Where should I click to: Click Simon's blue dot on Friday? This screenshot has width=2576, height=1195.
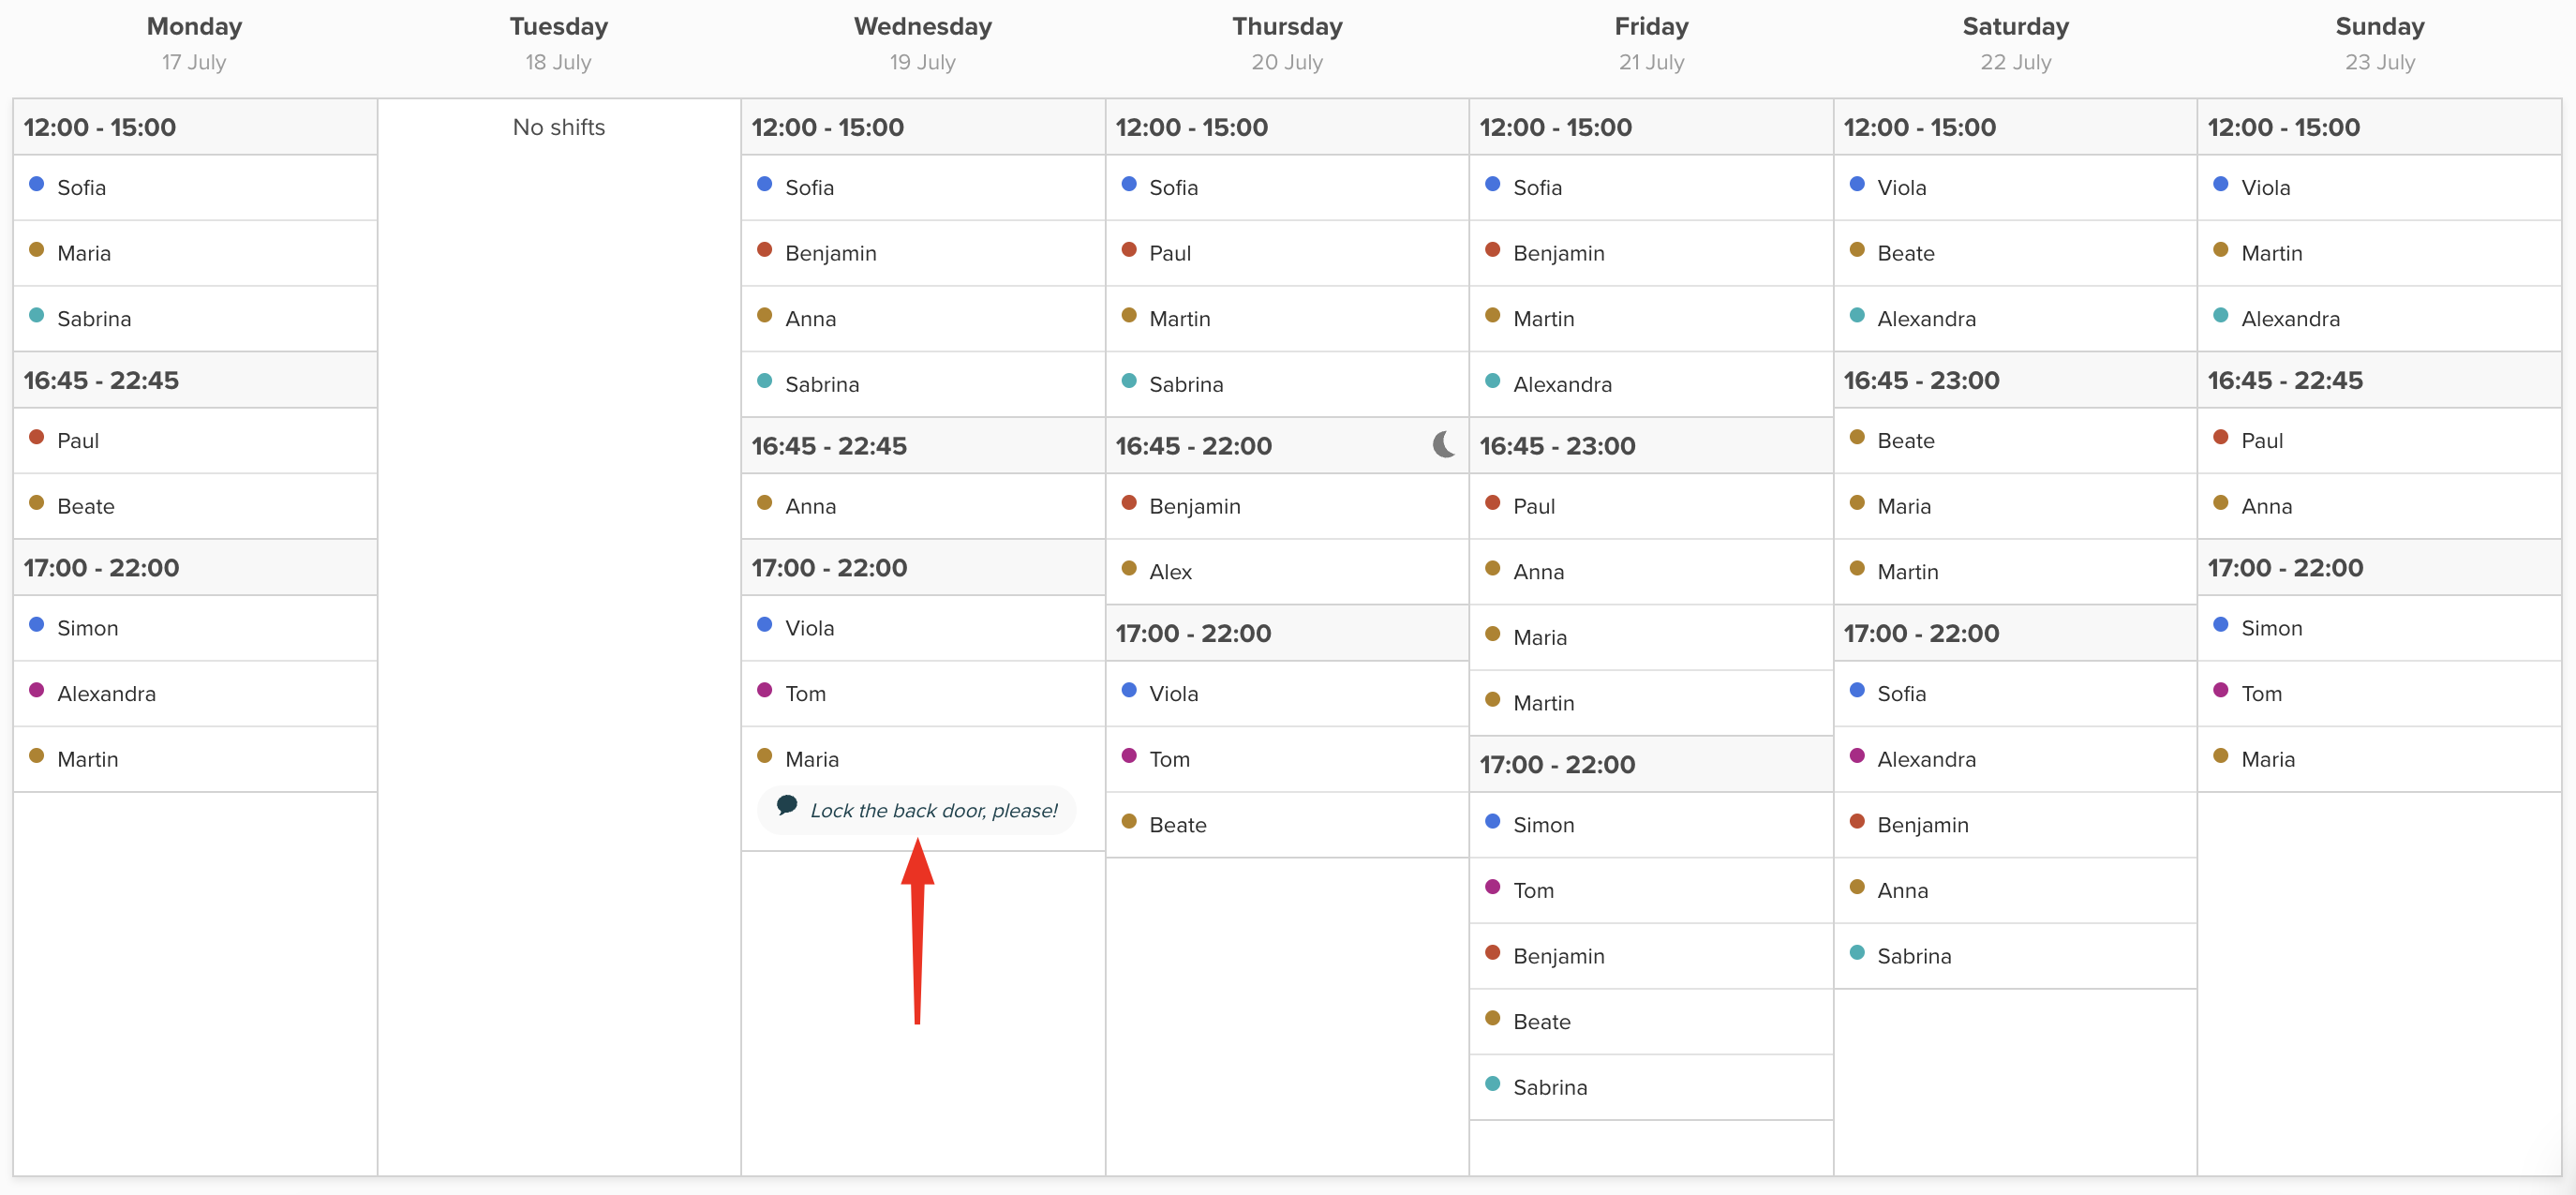1493,821
